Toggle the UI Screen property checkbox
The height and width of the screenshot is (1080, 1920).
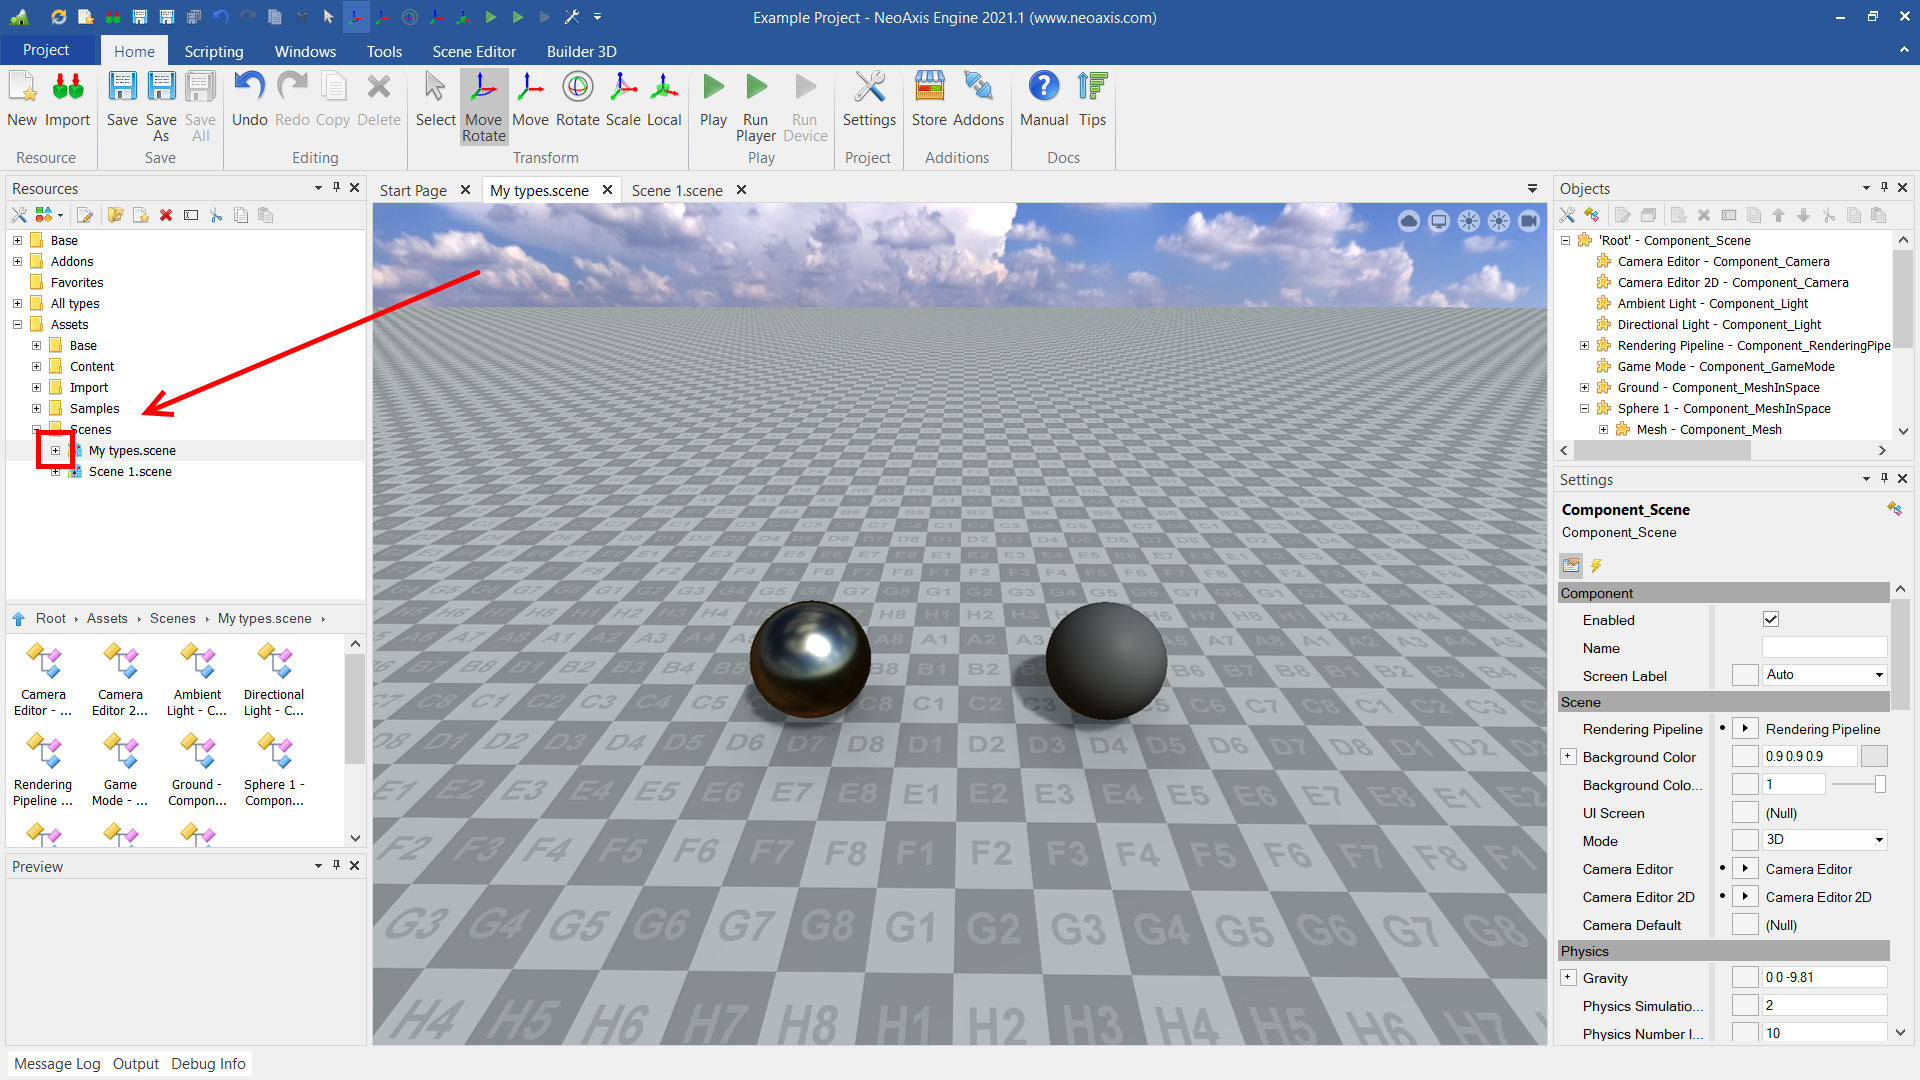[x=1745, y=813]
